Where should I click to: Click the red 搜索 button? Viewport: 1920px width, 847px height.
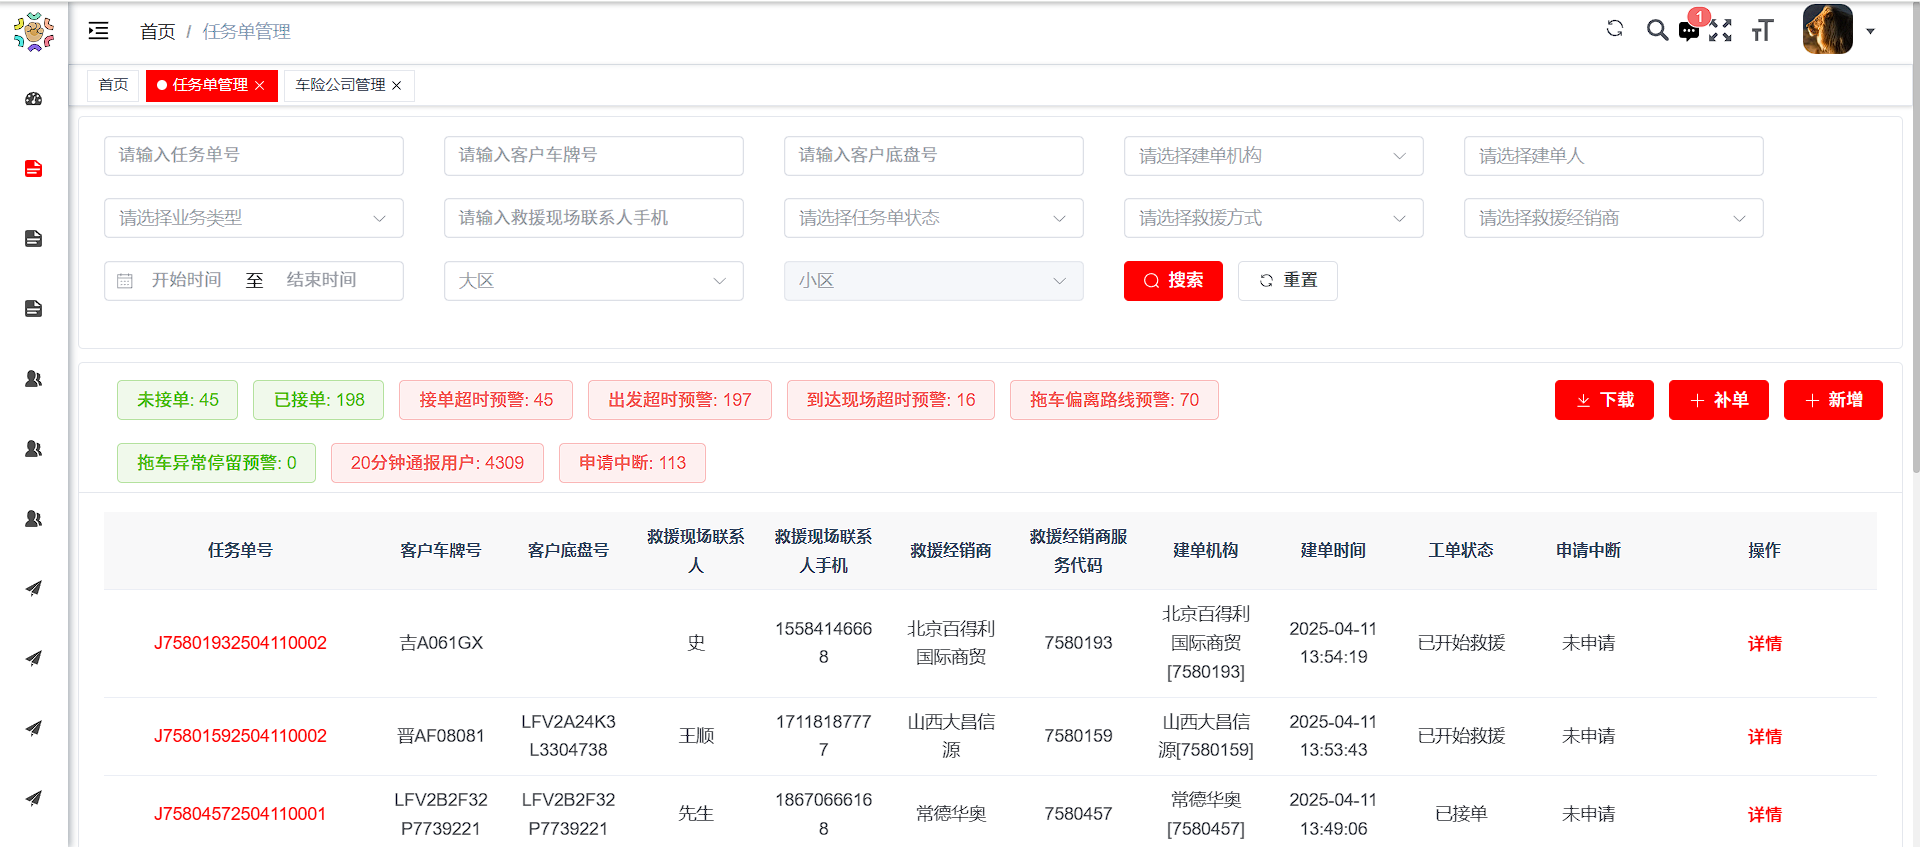(1173, 281)
